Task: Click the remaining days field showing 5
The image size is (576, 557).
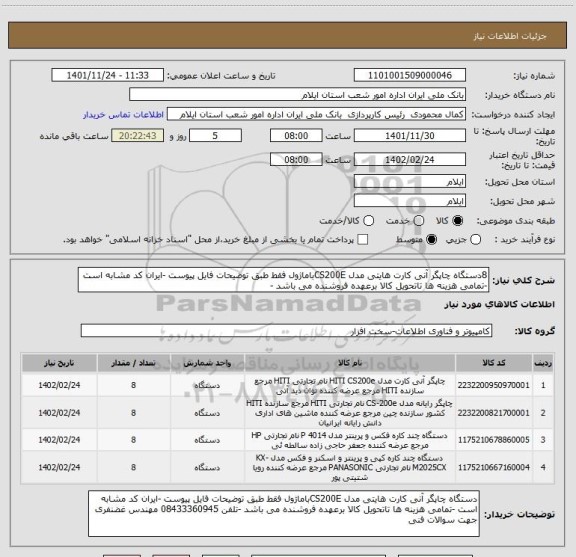Action: [215, 136]
